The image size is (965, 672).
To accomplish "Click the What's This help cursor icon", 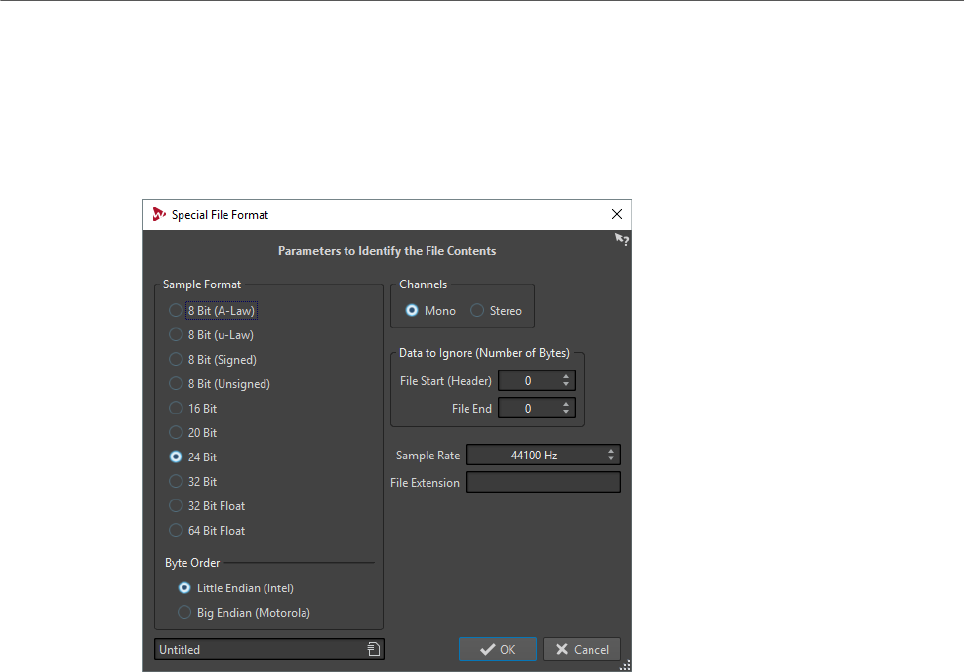I will point(622,239).
